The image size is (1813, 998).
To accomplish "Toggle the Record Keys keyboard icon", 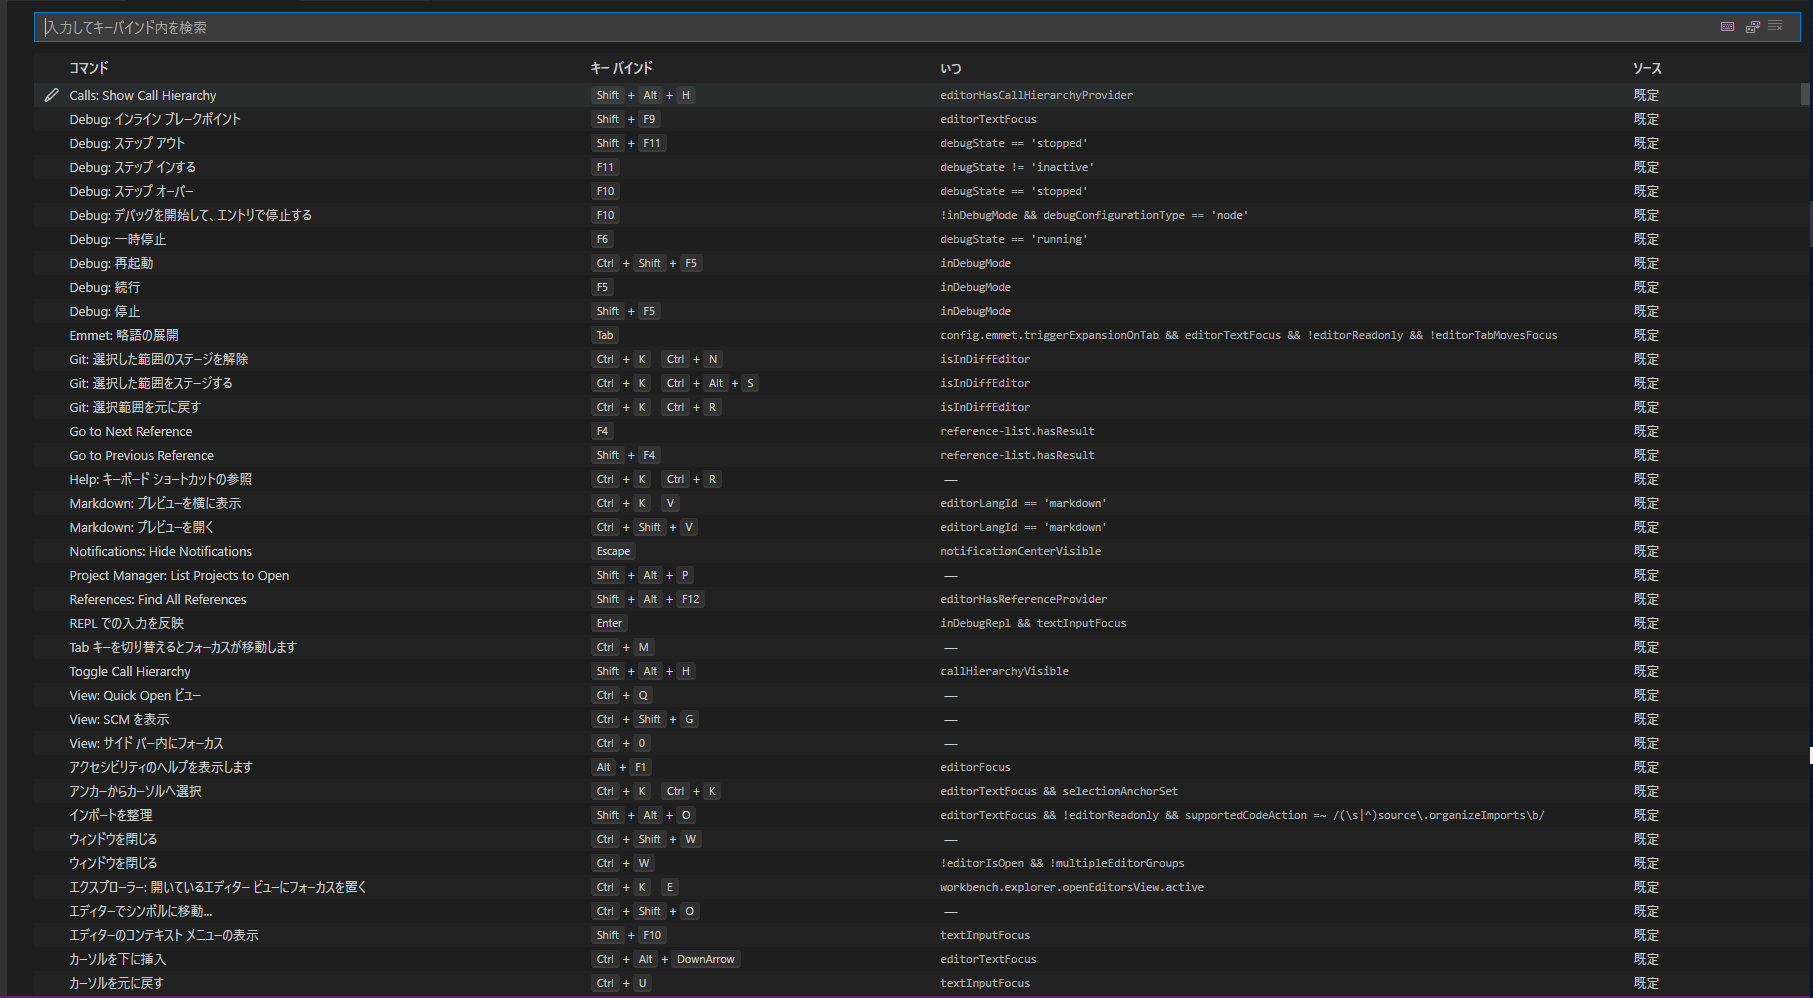I will coord(1727,26).
